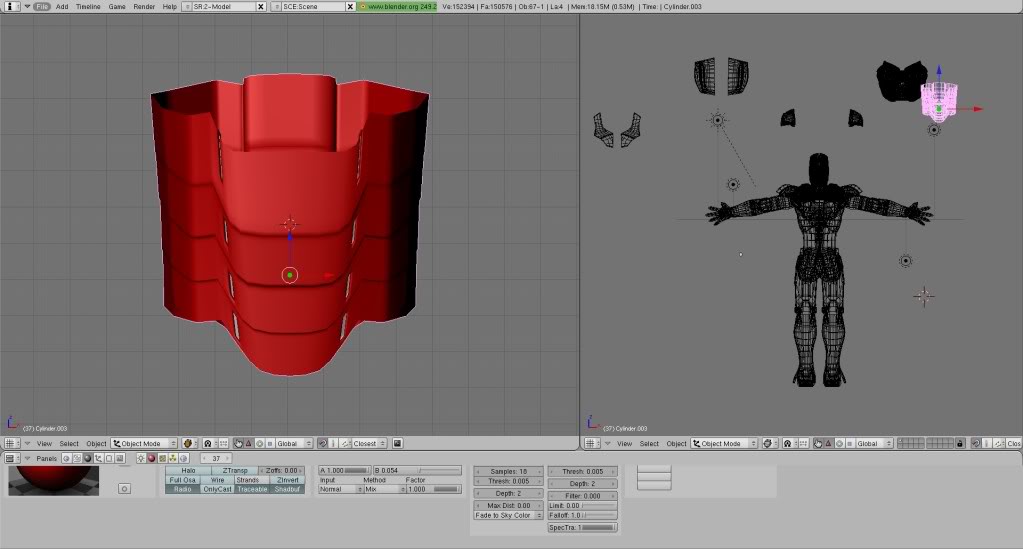Switch to Script context icon
Screen dimensions: 1023x549
coord(77,458)
